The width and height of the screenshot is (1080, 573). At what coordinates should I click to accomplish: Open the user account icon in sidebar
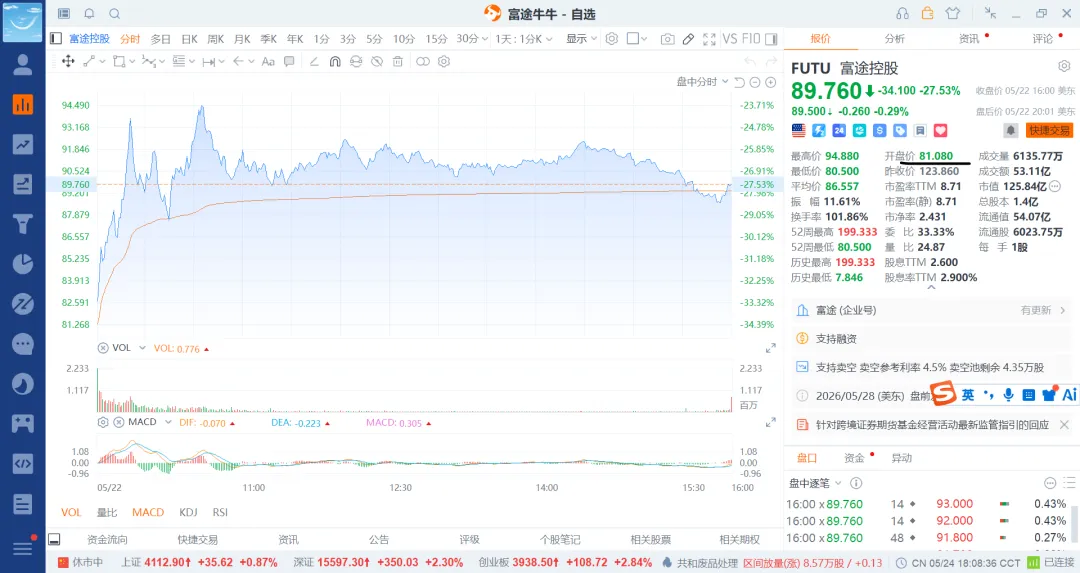click(x=23, y=65)
